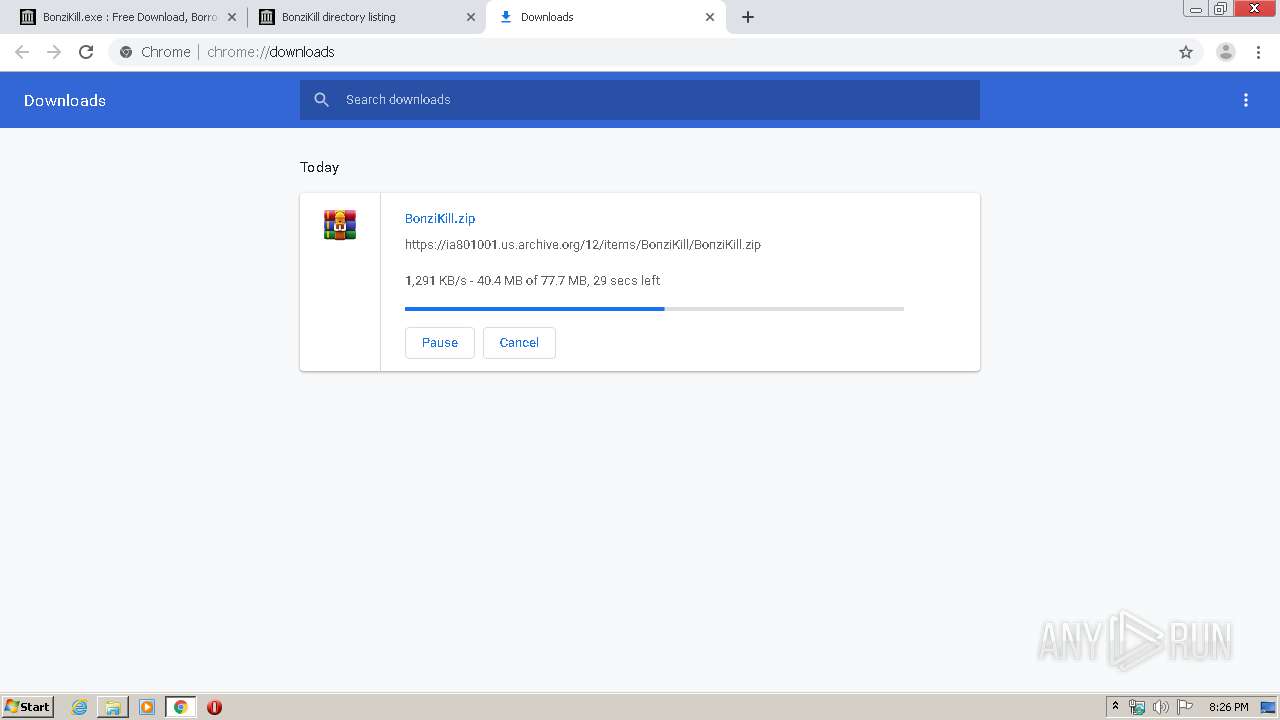The image size is (1280, 720).
Task: Show hidden system tray icons
Action: (1116, 707)
